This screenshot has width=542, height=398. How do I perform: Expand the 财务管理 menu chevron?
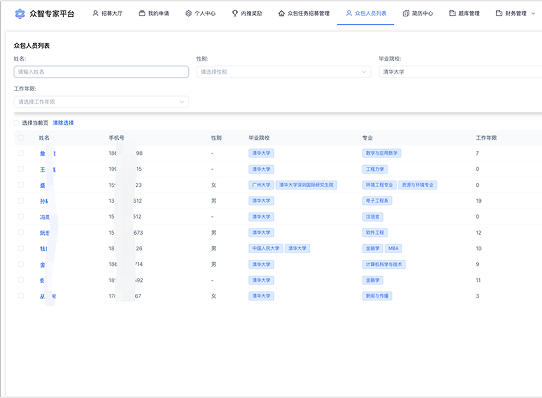[x=533, y=13]
